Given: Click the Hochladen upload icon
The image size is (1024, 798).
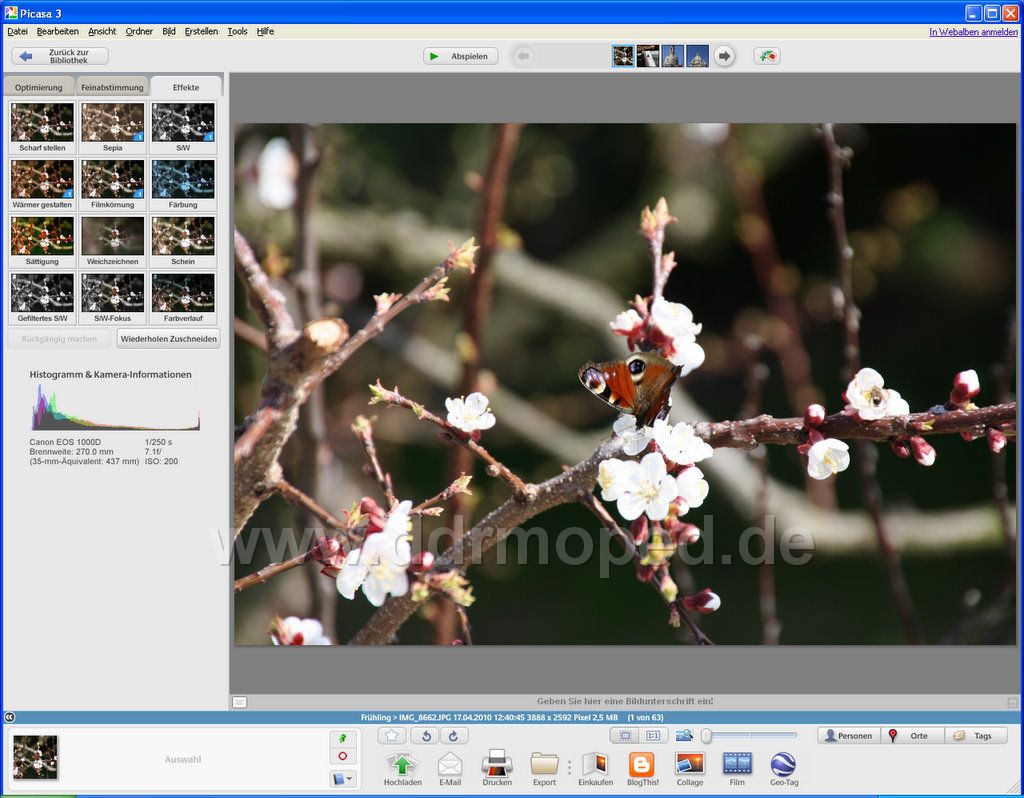Looking at the screenshot, I should point(402,765).
